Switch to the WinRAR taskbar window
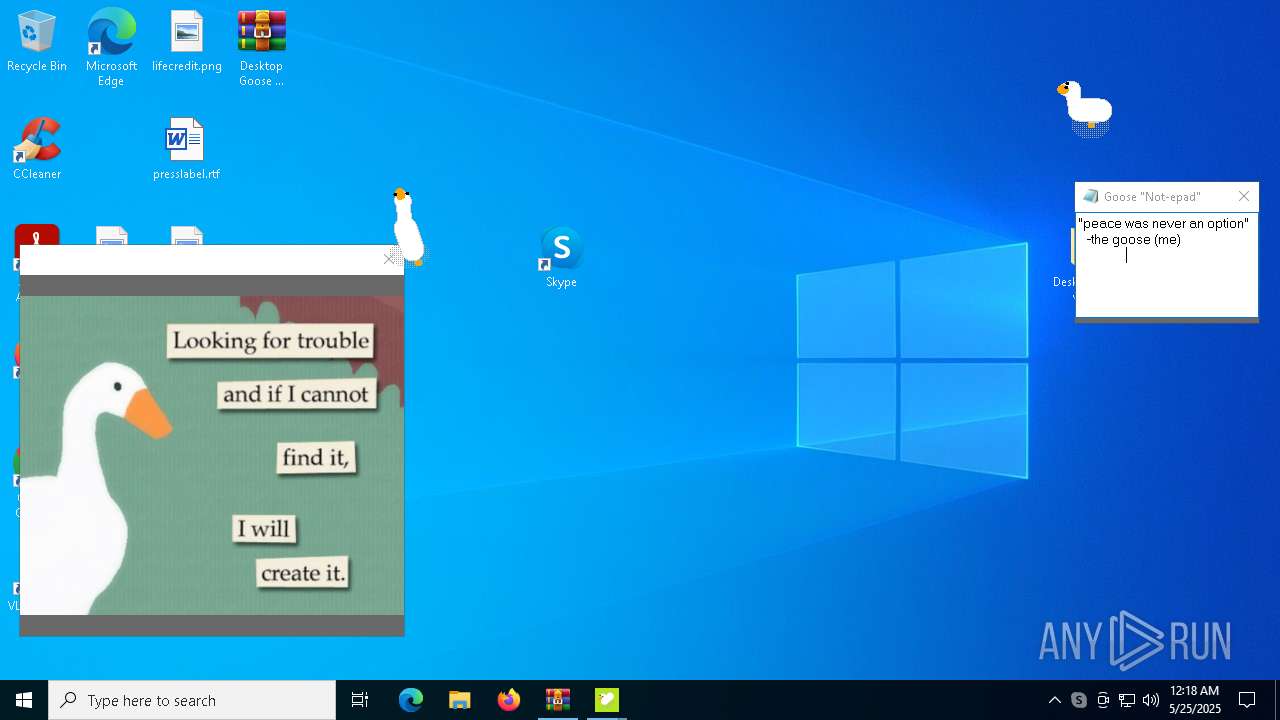The width and height of the screenshot is (1280, 720). [x=558, y=700]
